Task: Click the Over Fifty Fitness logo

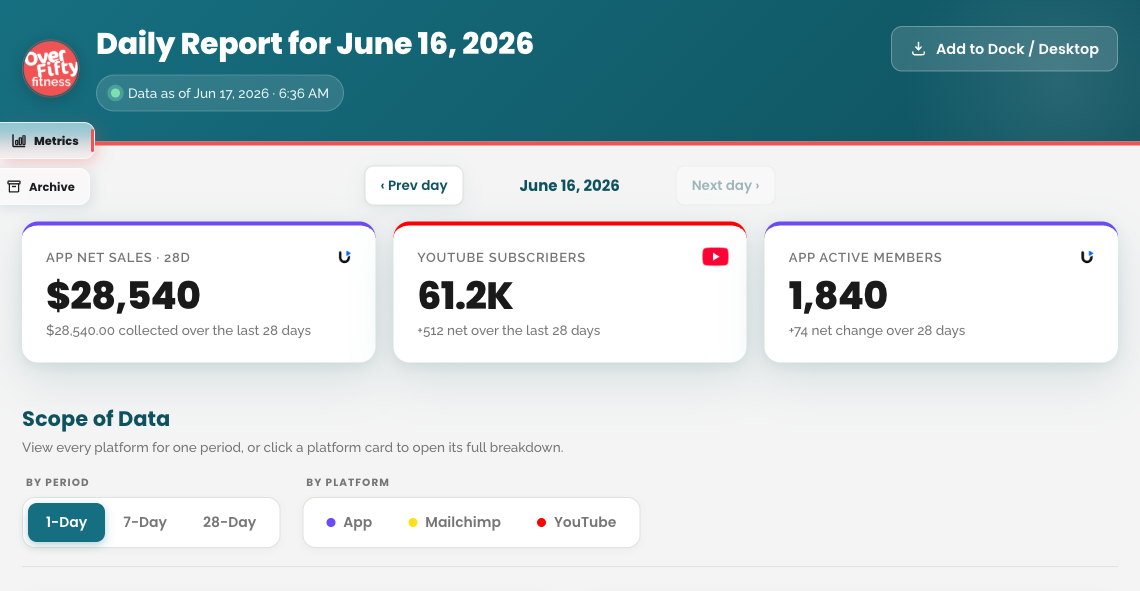Action: click(51, 68)
